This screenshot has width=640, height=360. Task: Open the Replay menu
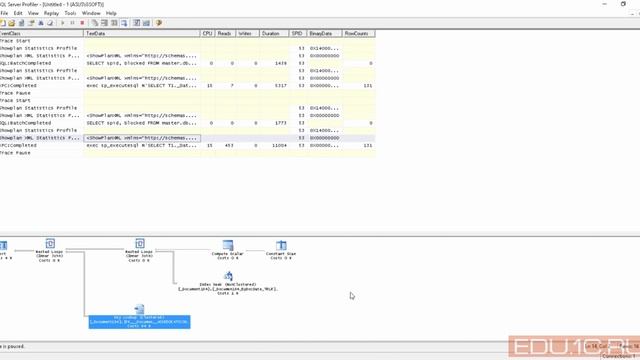click(51, 13)
